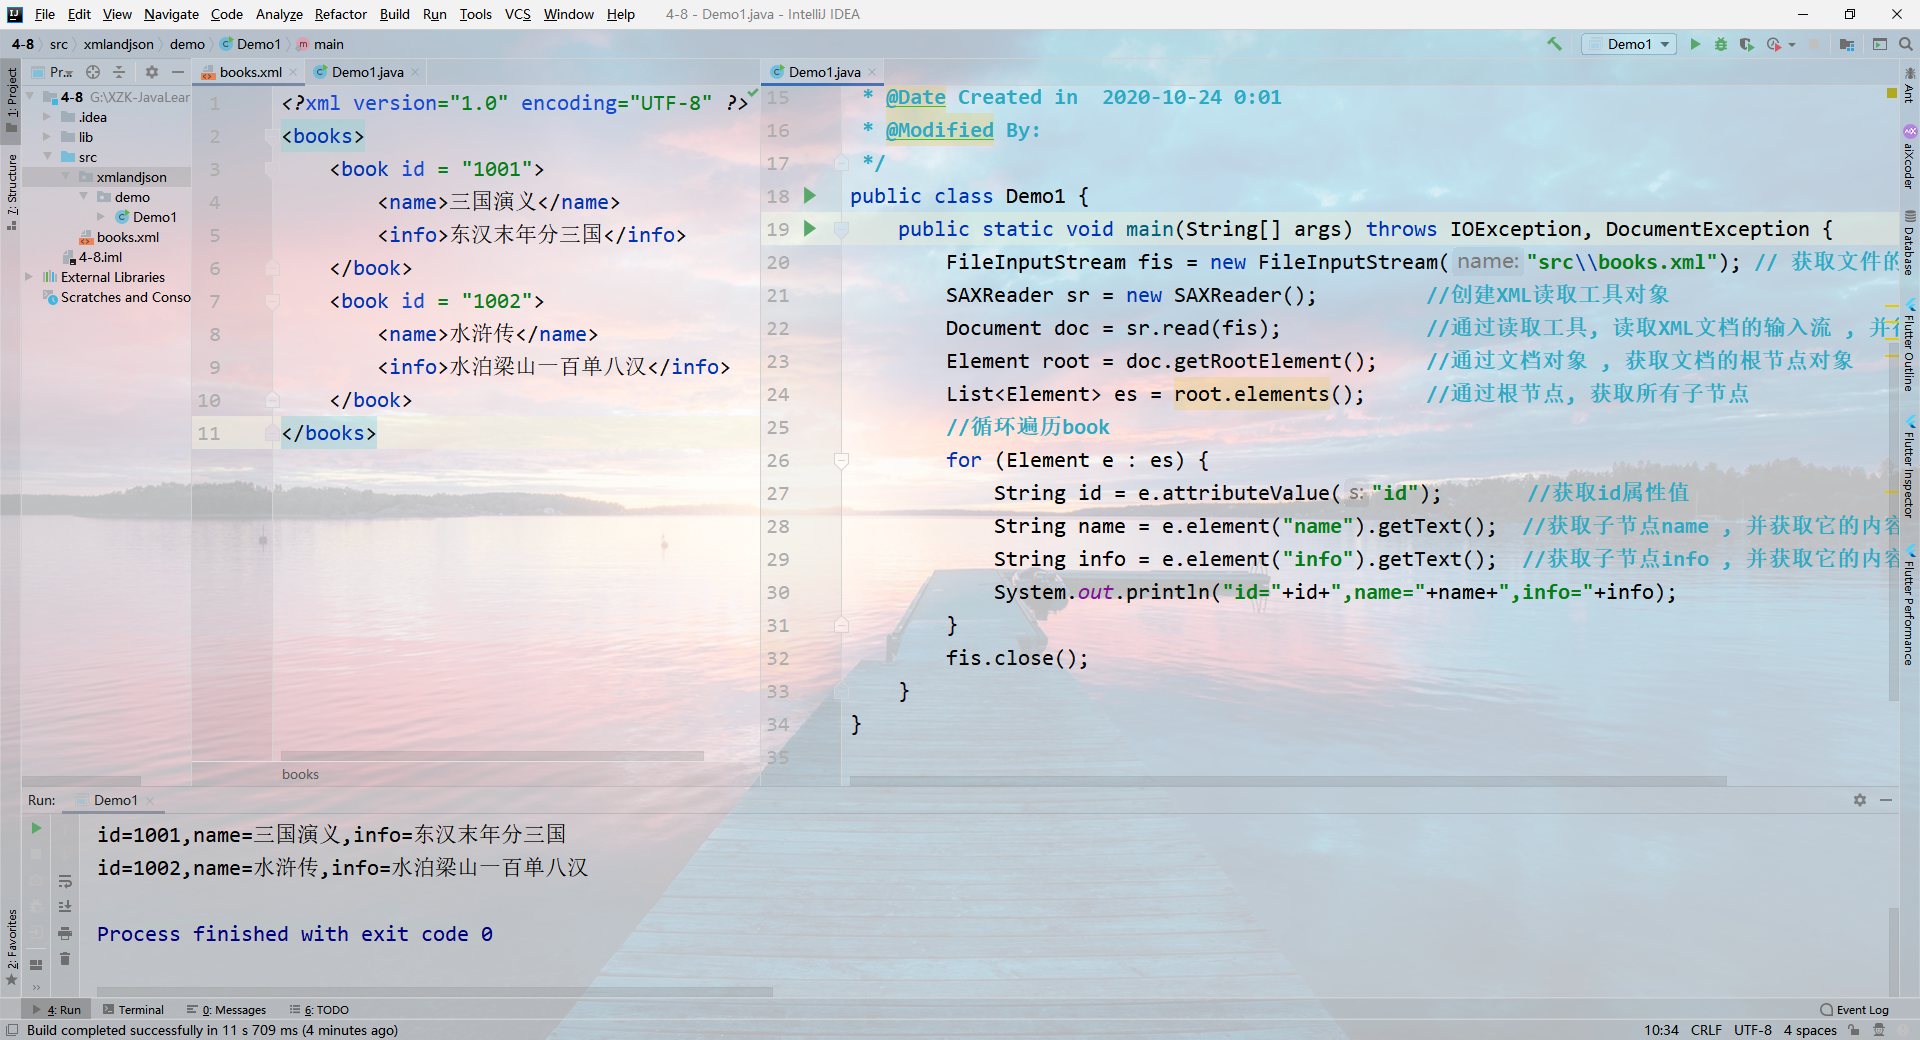Open the 6: TODO tool window
Viewport: 1920px width, 1040px height.
(x=319, y=1010)
